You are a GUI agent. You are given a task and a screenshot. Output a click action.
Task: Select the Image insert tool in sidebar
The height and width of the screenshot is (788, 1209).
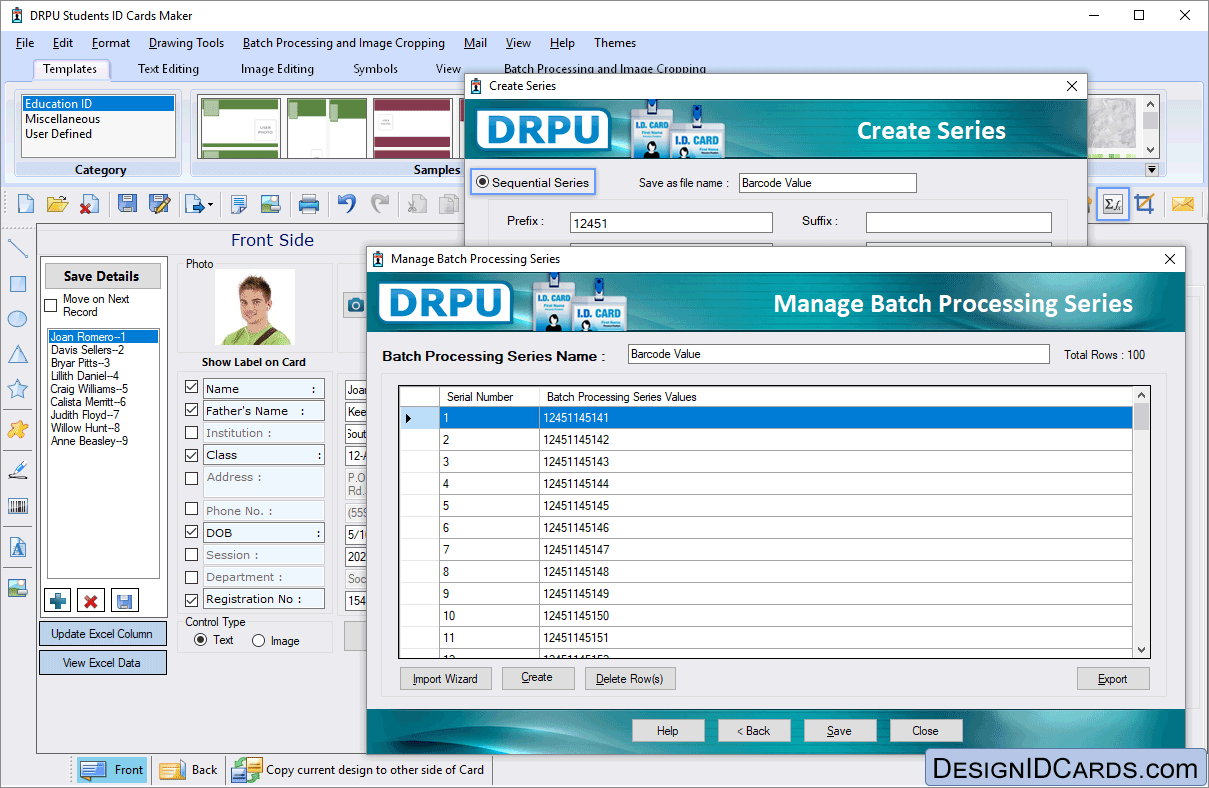click(x=17, y=588)
